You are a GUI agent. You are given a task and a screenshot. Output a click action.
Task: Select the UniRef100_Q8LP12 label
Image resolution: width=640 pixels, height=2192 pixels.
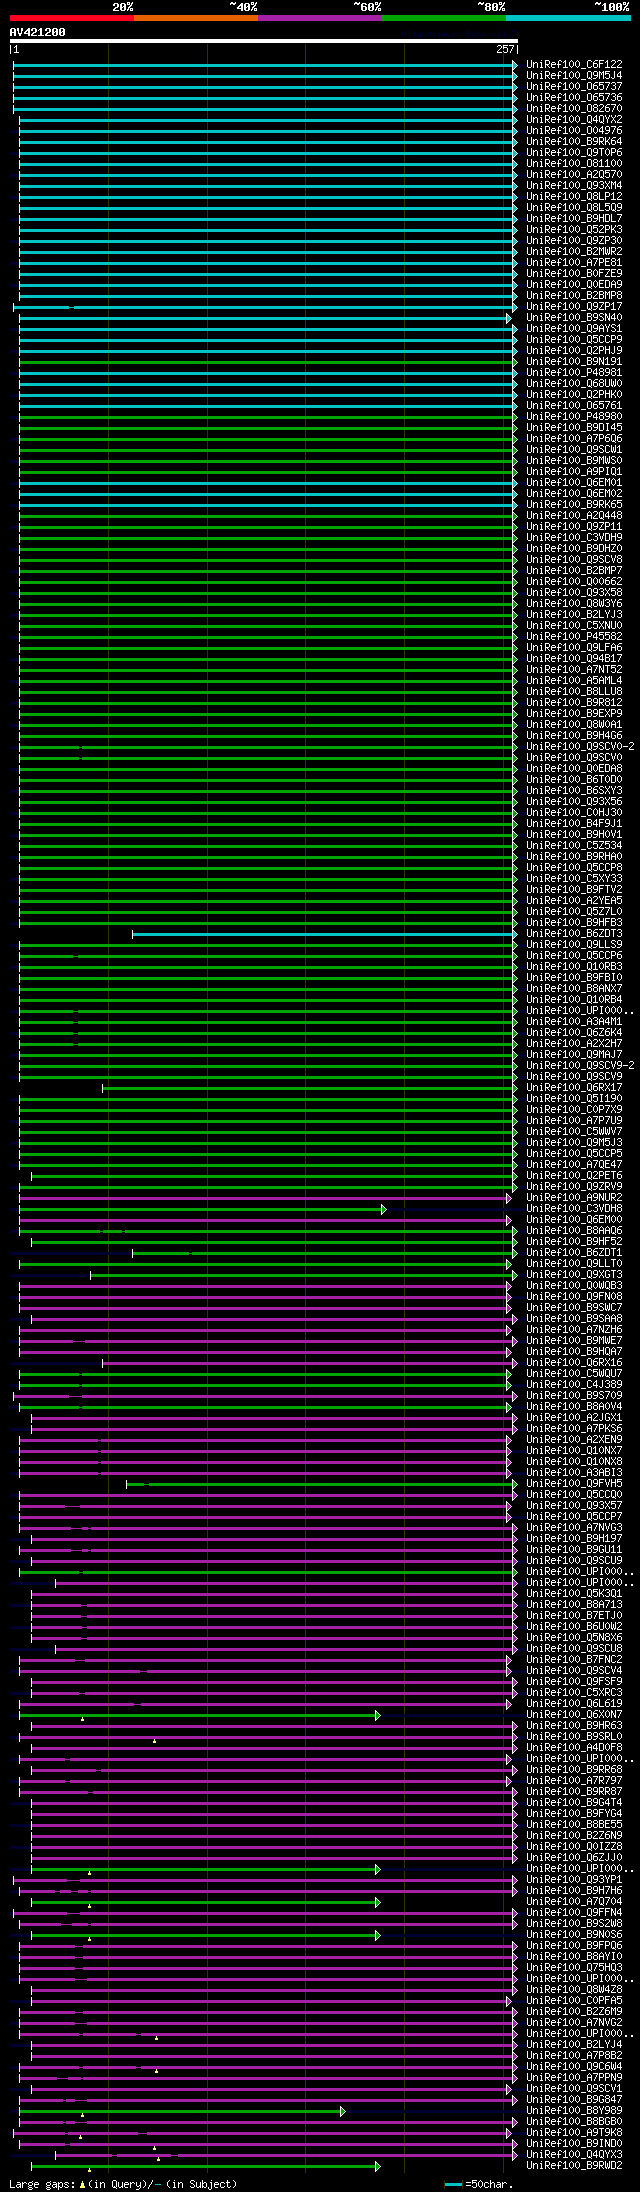(574, 196)
